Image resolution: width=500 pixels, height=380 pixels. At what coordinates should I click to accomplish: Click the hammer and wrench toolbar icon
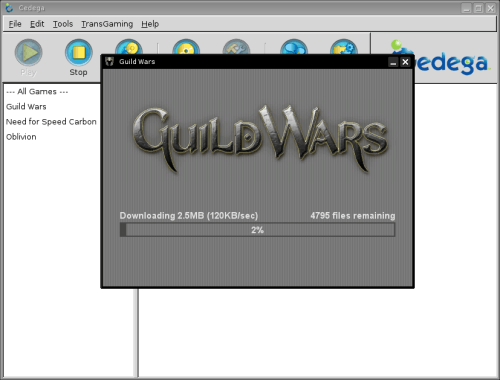point(236,47)
